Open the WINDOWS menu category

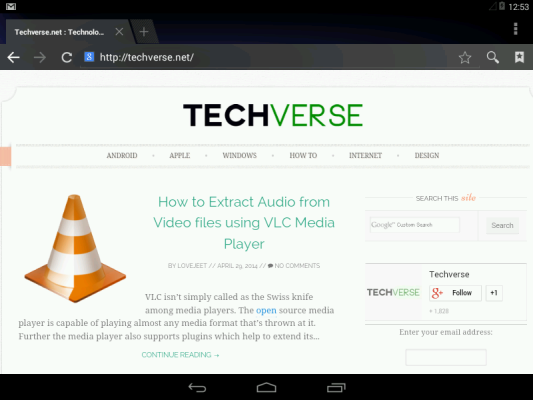point(239,155)
